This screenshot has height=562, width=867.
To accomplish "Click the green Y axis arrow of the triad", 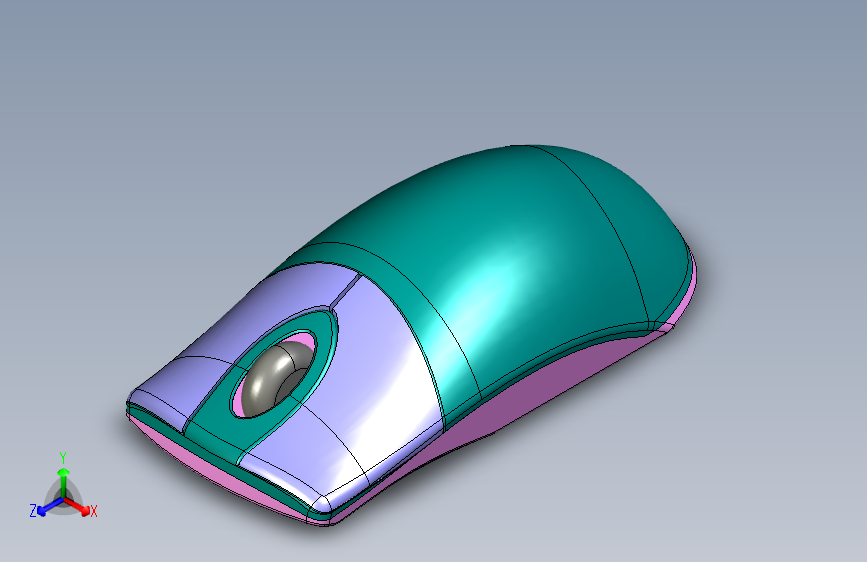I will [x=64, y=482].
